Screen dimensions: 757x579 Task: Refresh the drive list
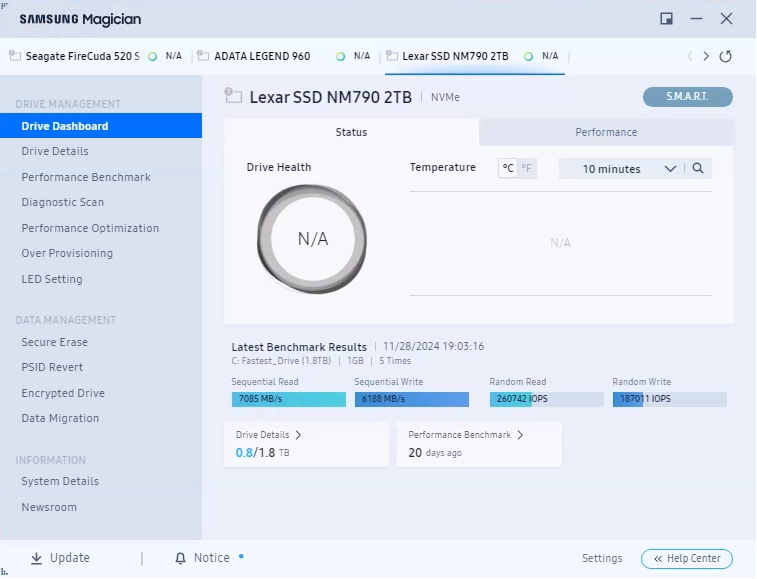pyautogui.click(x=725, y=56)
